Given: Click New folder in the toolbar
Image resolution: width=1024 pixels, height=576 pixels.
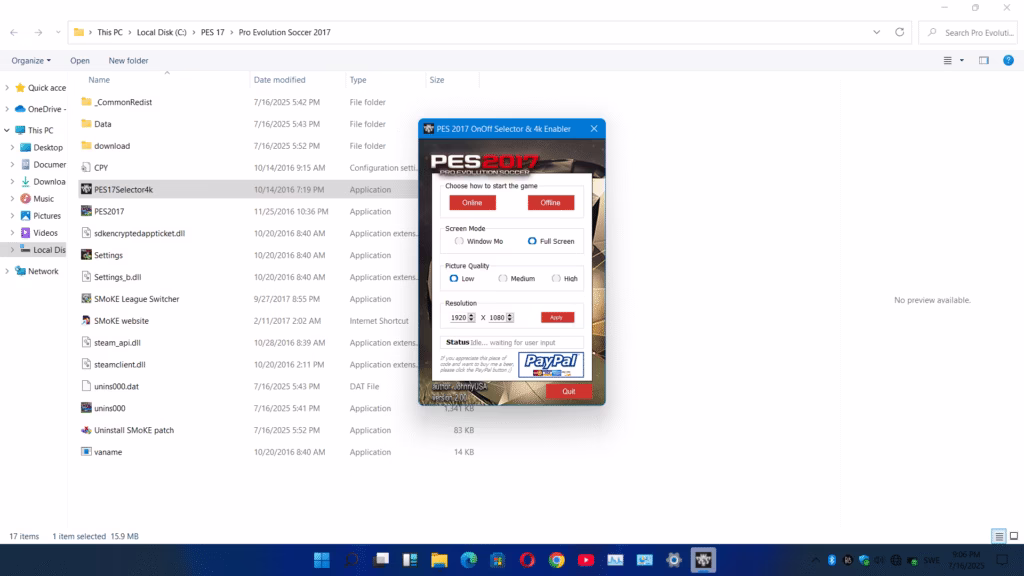Looking at the screenshot, I should click(x=128, y=60).
